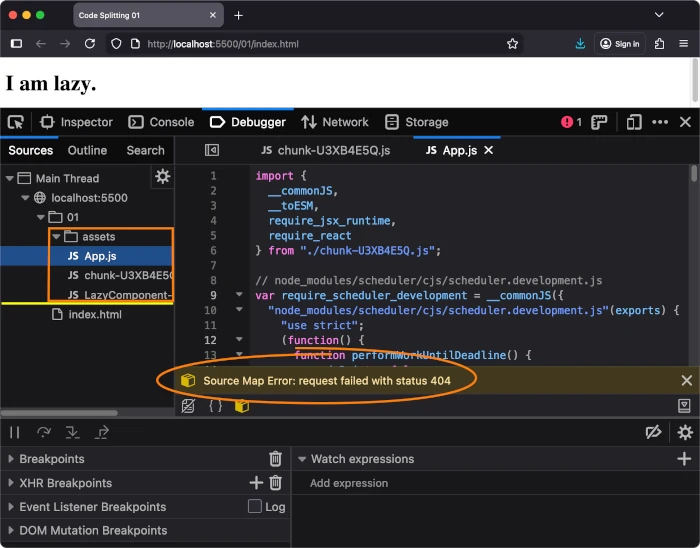Open source map status icon in footer
Screen dimensions: 700x548
point(242,406)
